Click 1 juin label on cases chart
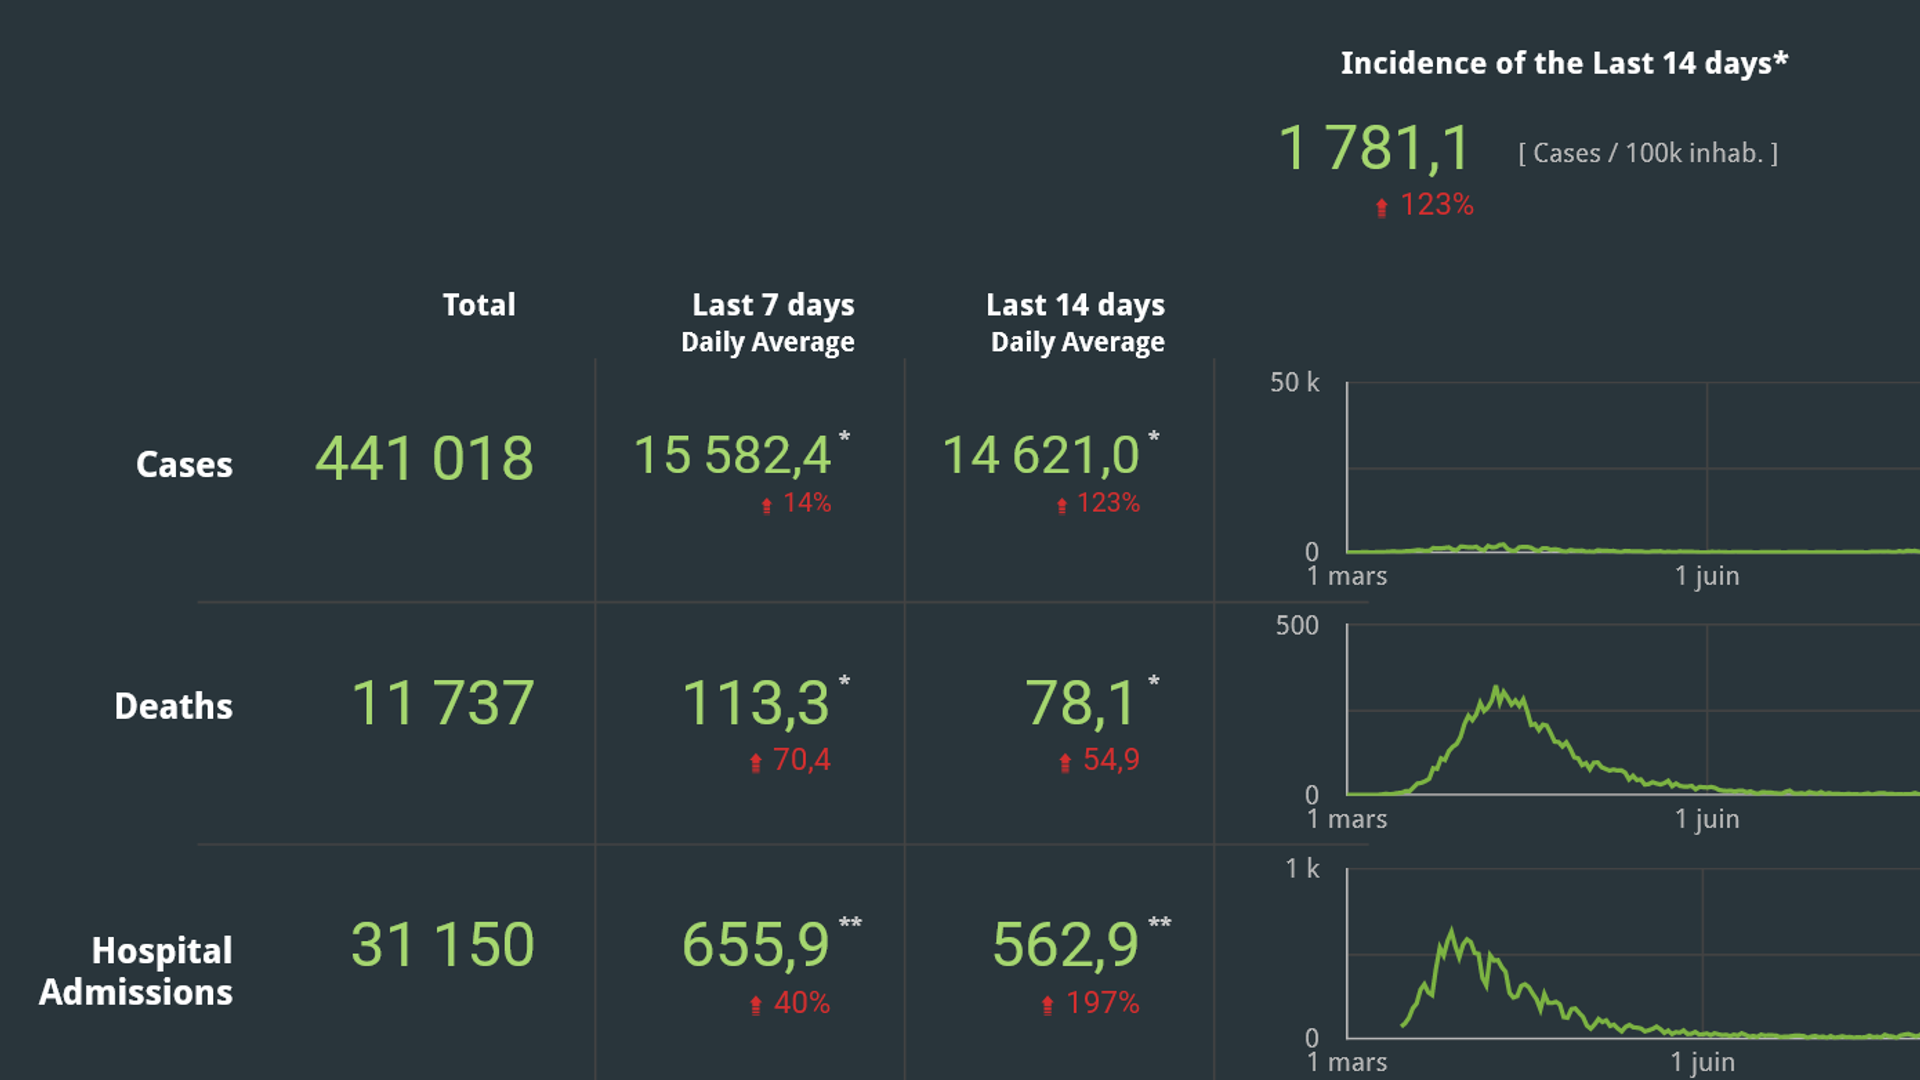 point(1707,576)
